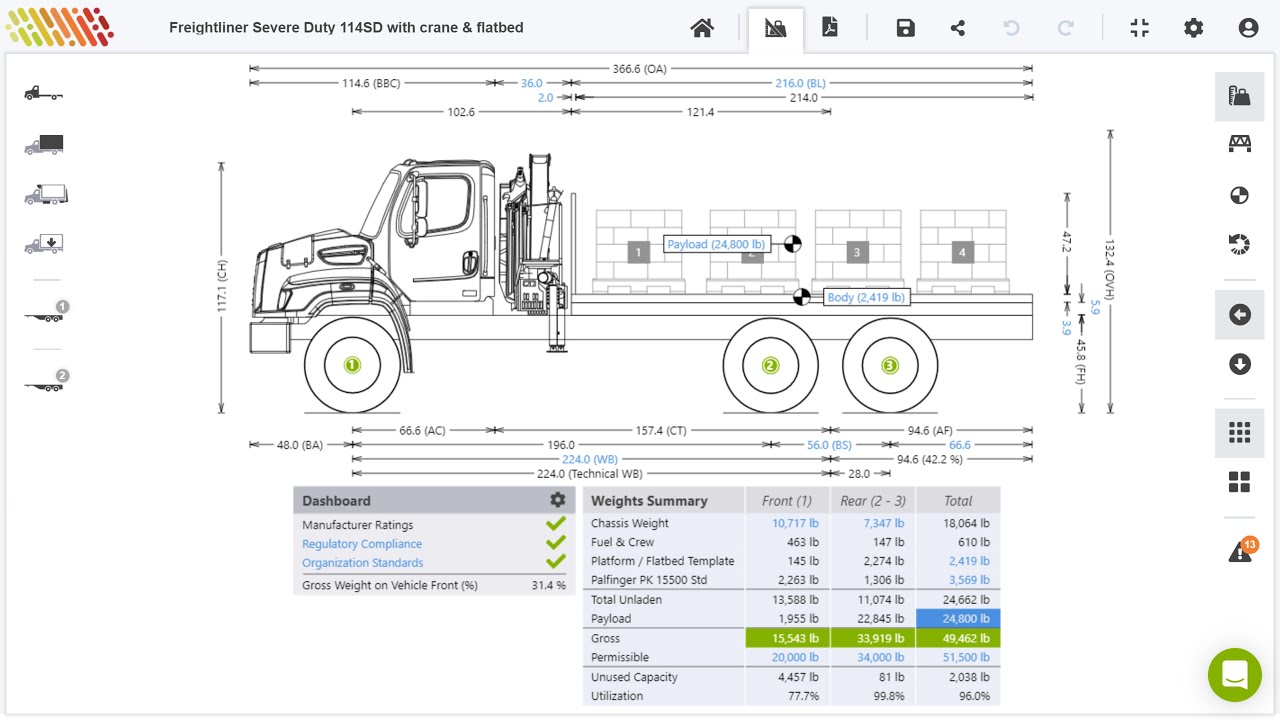
Task: Open warnings icon with 13 badge
Action: coord(1242,550)
